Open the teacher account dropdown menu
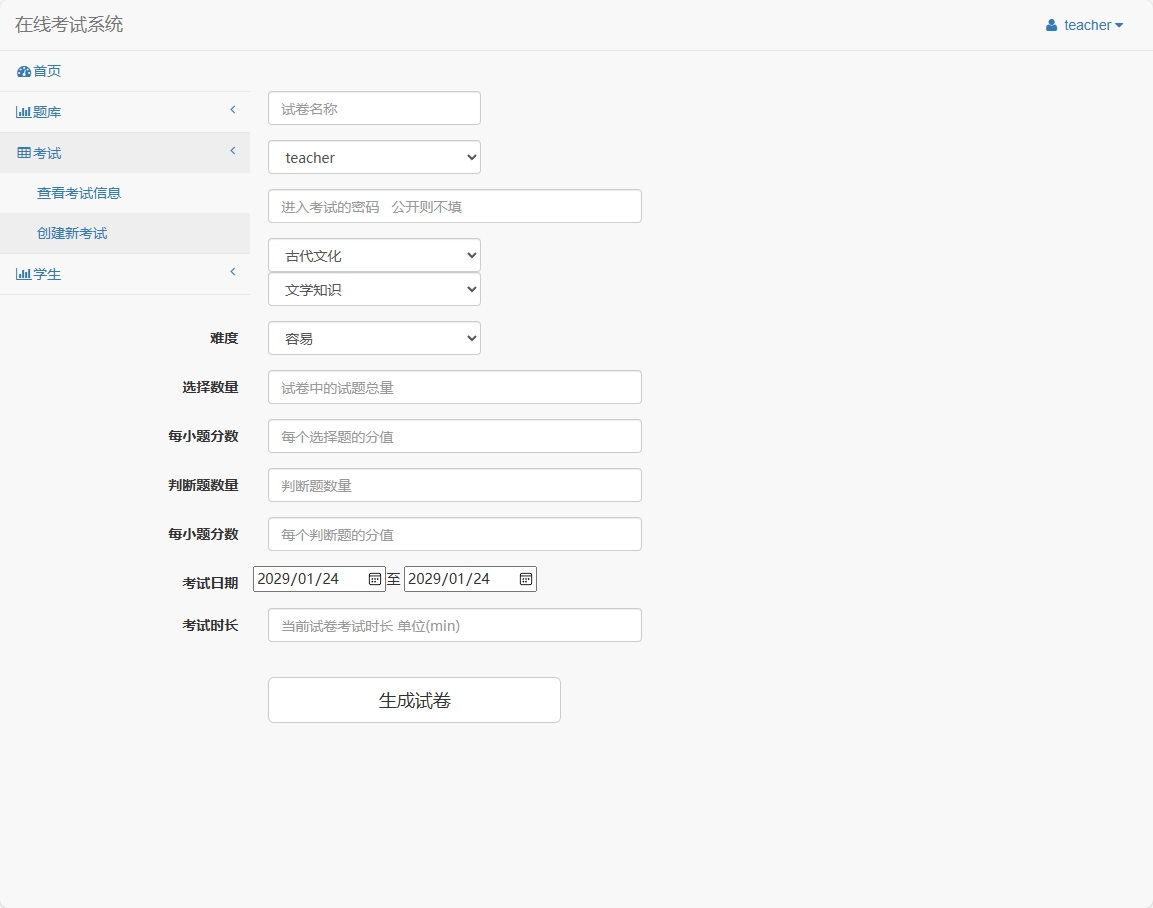 click(1085, 25)
